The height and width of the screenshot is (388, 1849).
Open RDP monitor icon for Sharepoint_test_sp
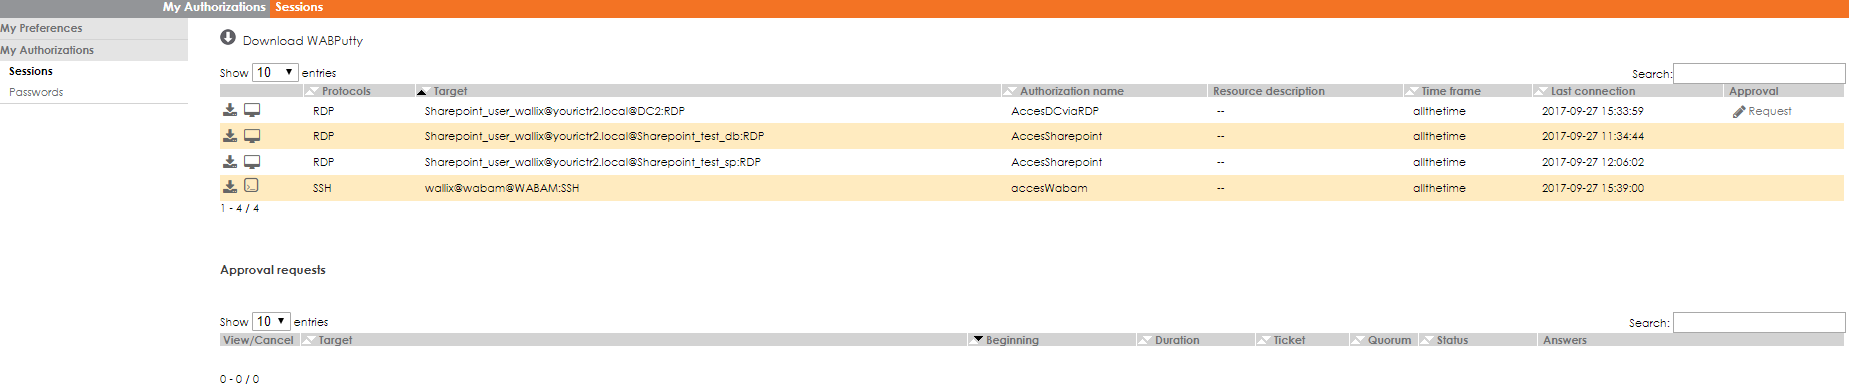coord(252,161)
